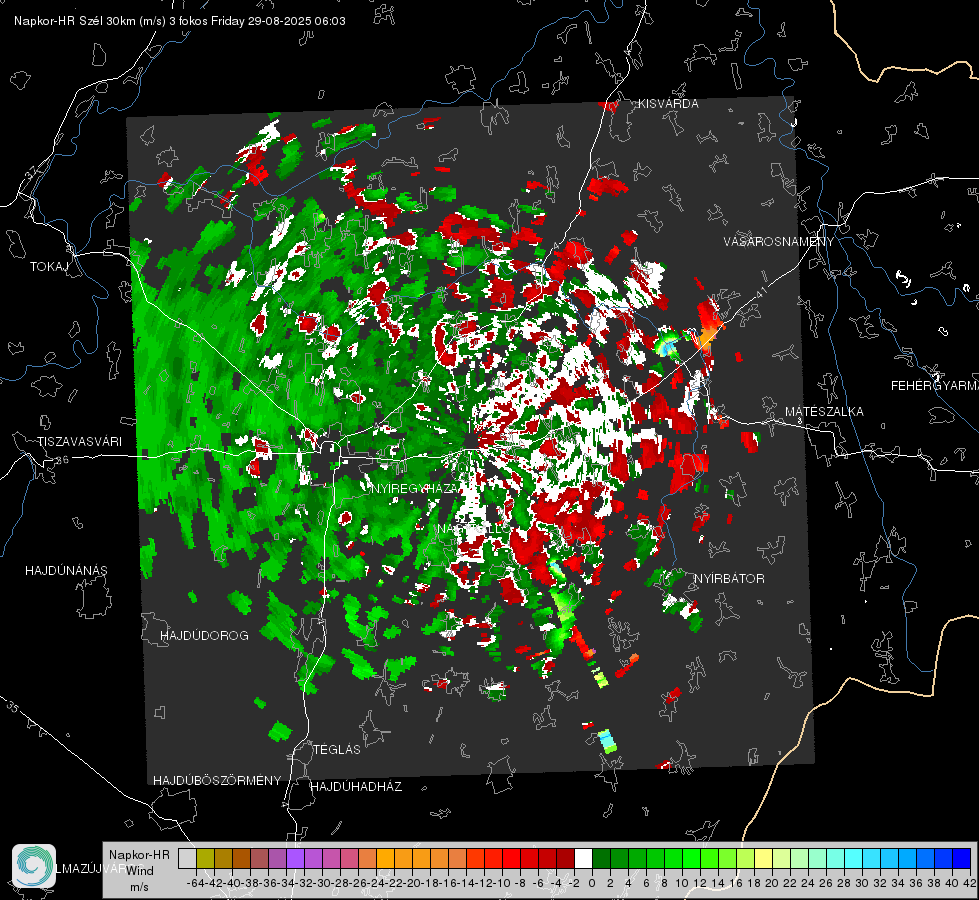Viewport: 979px width, 900px height.
Task: Click the Napkor-HR legend title
Action: 139,855
